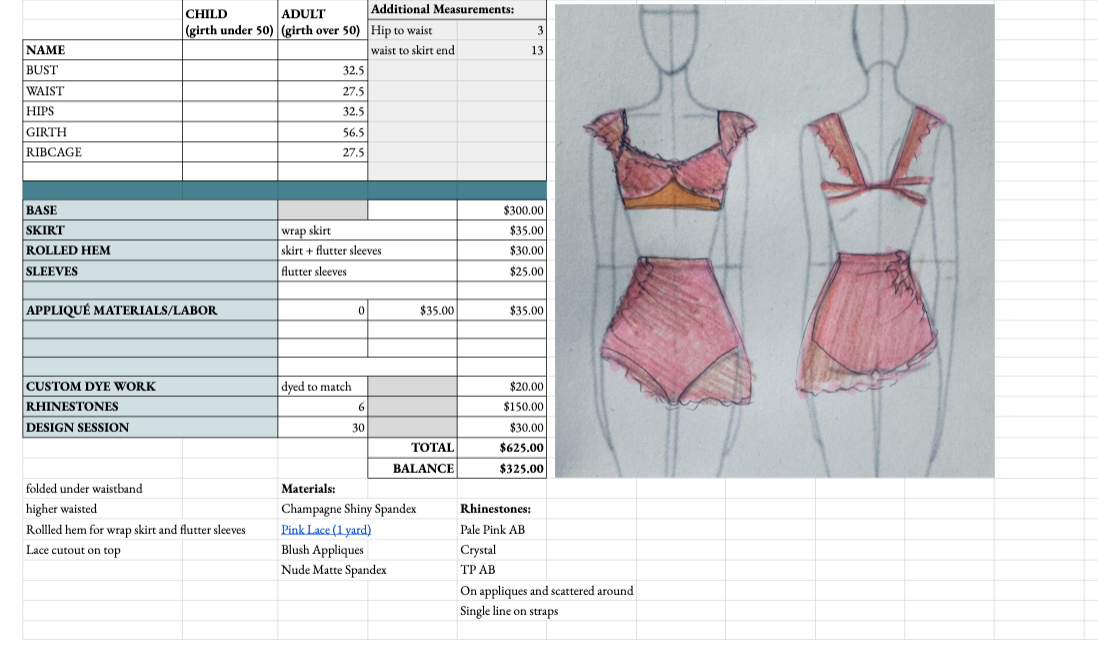The height and width of the screenshot is (656, 1098).
Task: Click the CHILD (girth under 50) header
Action: point(230,22)
